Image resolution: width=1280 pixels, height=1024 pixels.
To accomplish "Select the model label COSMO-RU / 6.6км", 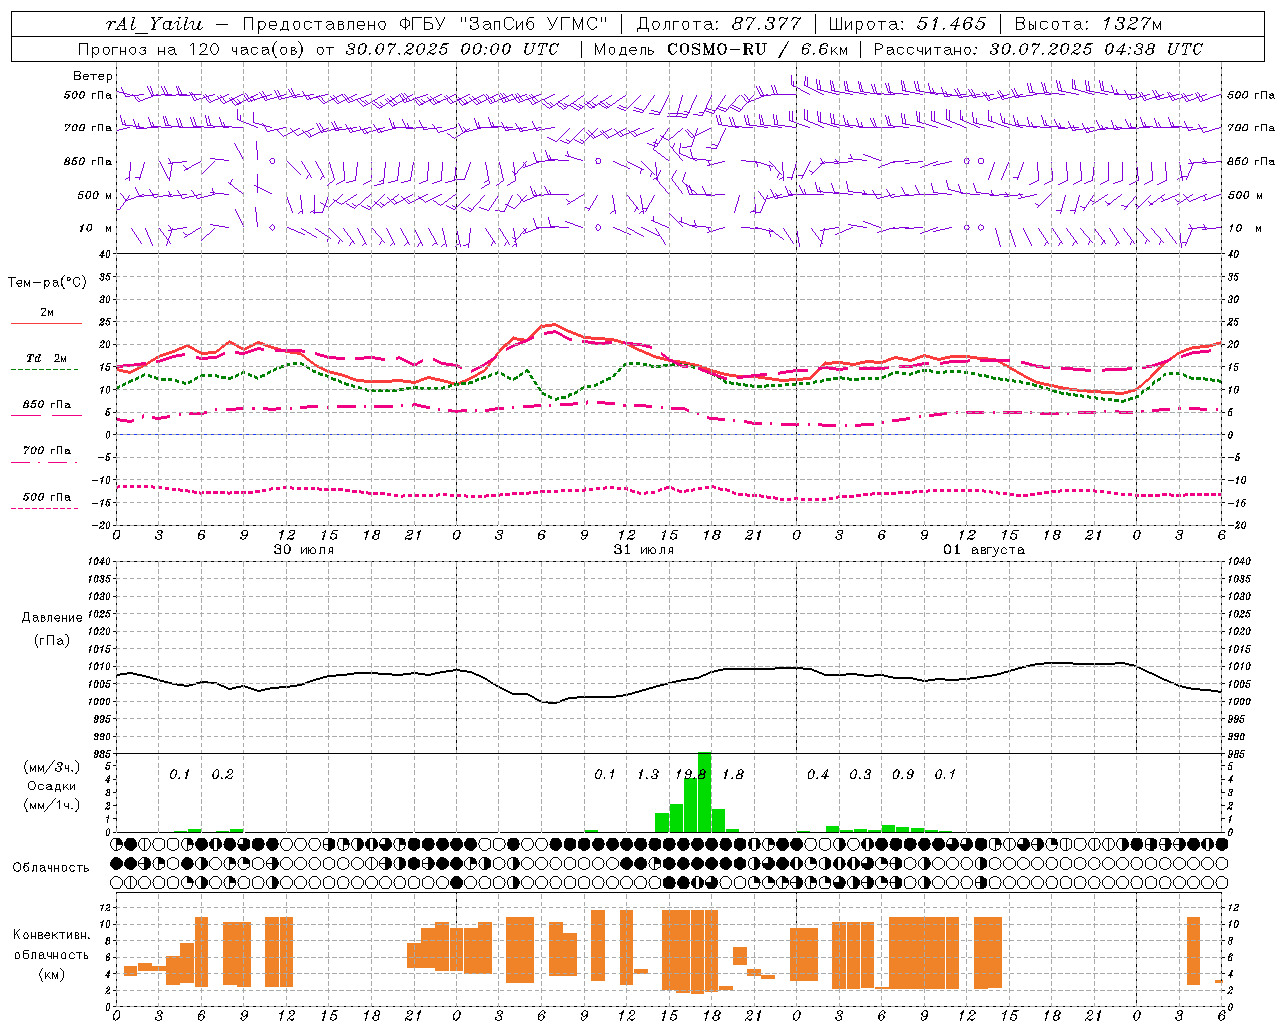I will point(757,49).
